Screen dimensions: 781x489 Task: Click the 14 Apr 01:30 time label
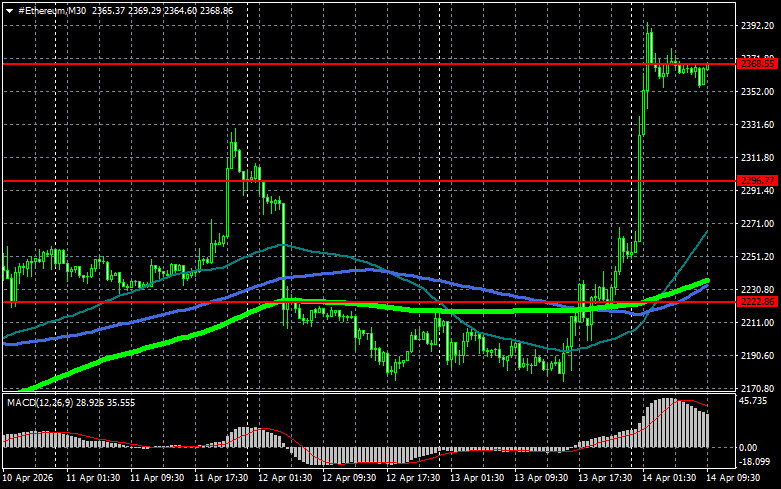(669, 478)
